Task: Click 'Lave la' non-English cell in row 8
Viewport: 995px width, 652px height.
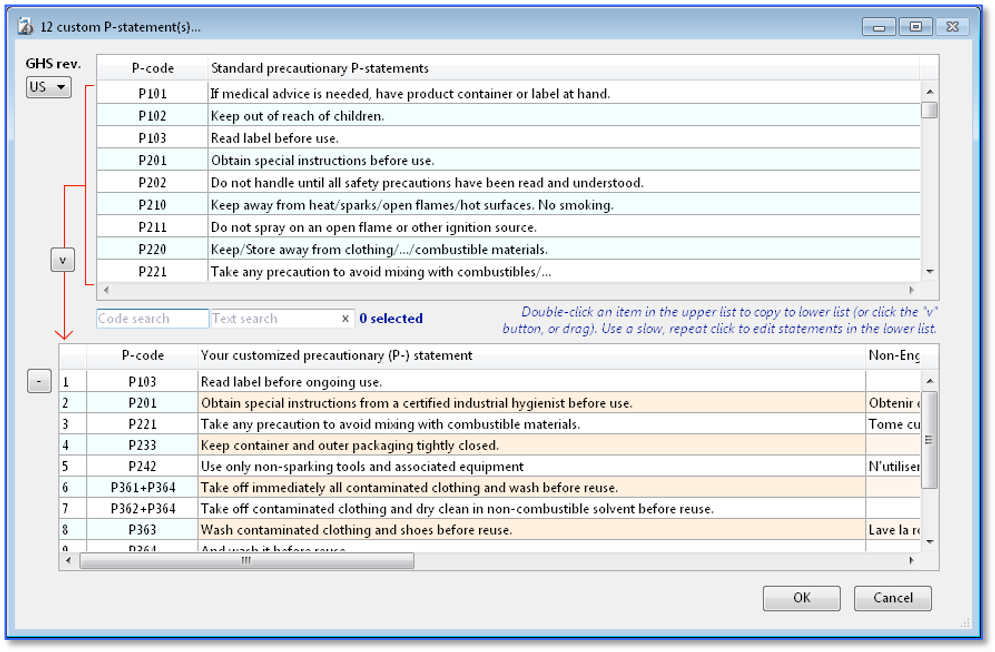Action: [893, 529]
